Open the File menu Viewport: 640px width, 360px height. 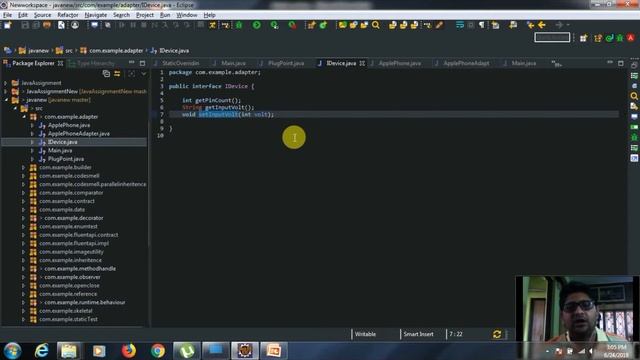(x=7, y=15)
